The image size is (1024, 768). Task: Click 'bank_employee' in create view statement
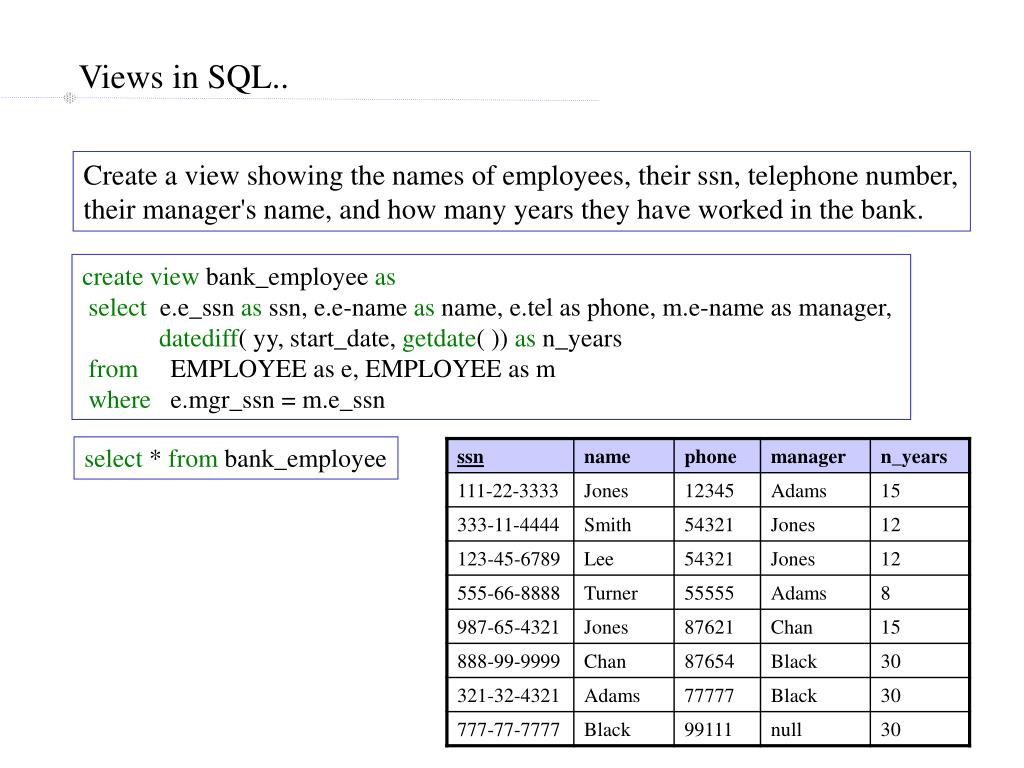point(287,278)
